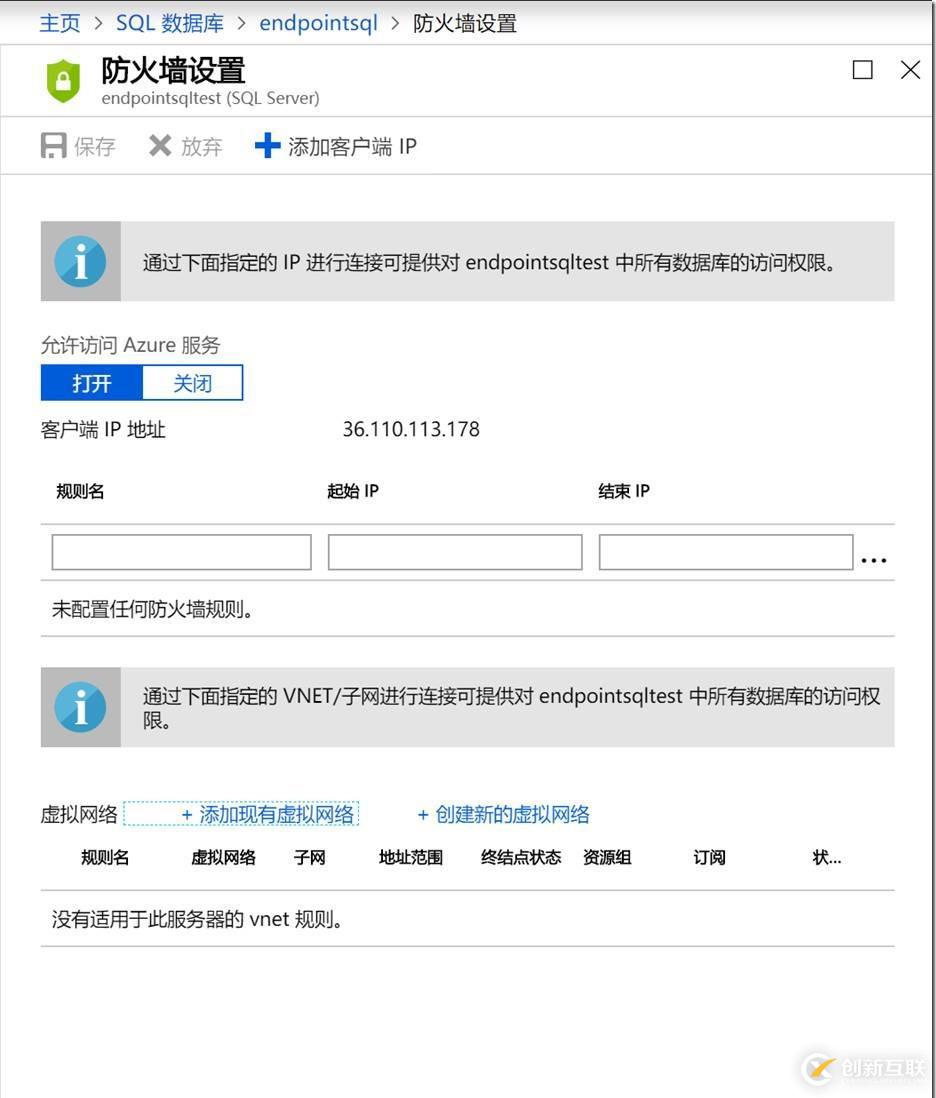Go to 主页 breadcrumb
The width and height of the screenshot is (936, 1098).
tap(60, 23)
